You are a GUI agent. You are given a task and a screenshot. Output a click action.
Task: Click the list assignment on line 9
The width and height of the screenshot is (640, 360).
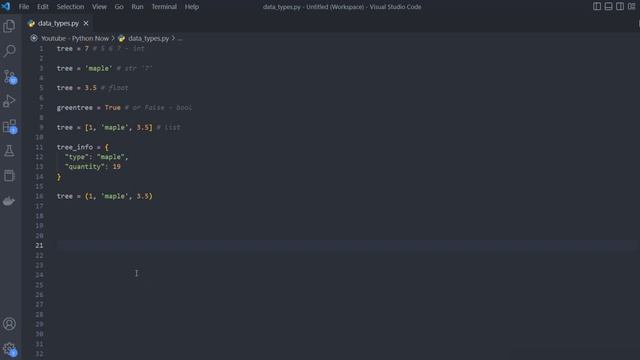[x=118, y=127]
